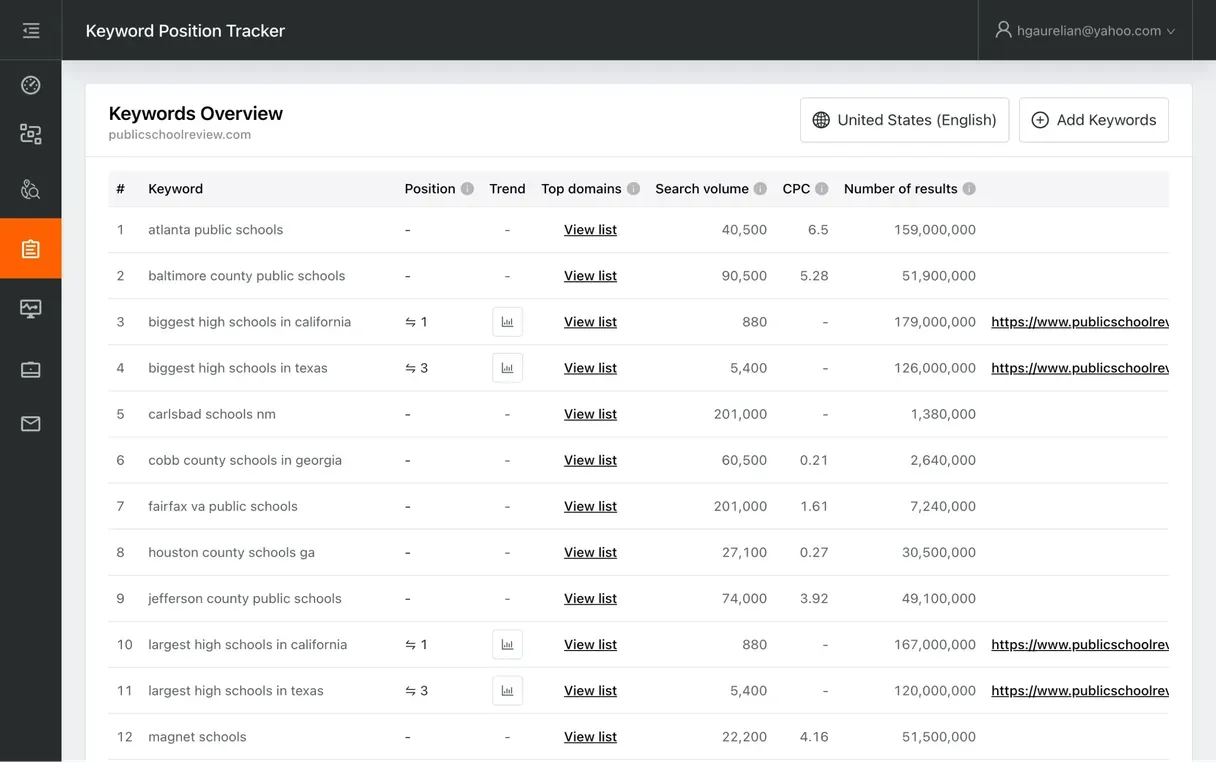This screenshot has width=1216, height=762.
Task: Change the United States (English) language setting
Action: point(903,119)
